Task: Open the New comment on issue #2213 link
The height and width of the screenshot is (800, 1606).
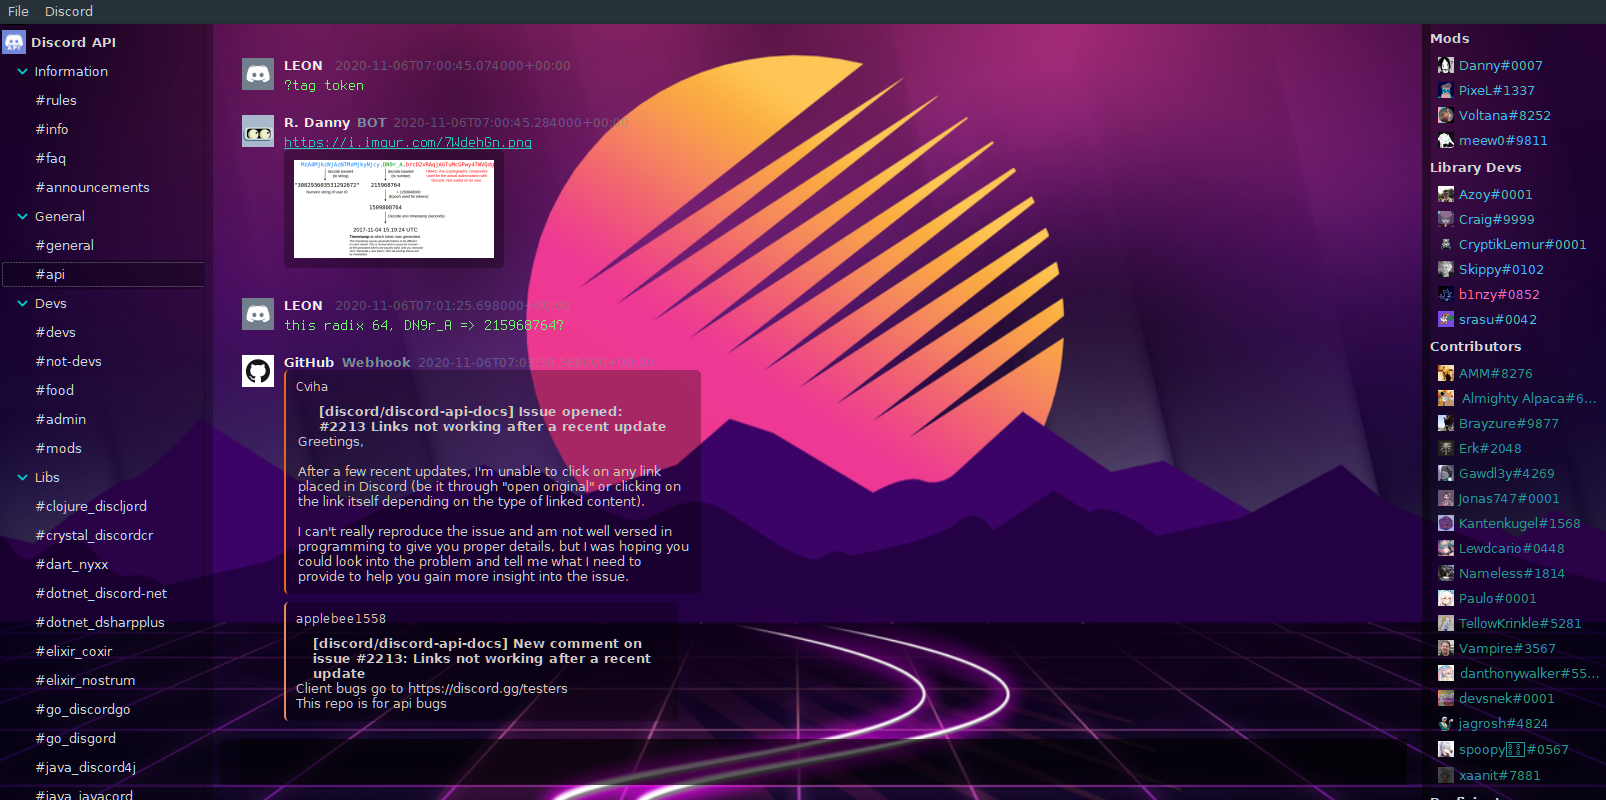Action: 482,658
